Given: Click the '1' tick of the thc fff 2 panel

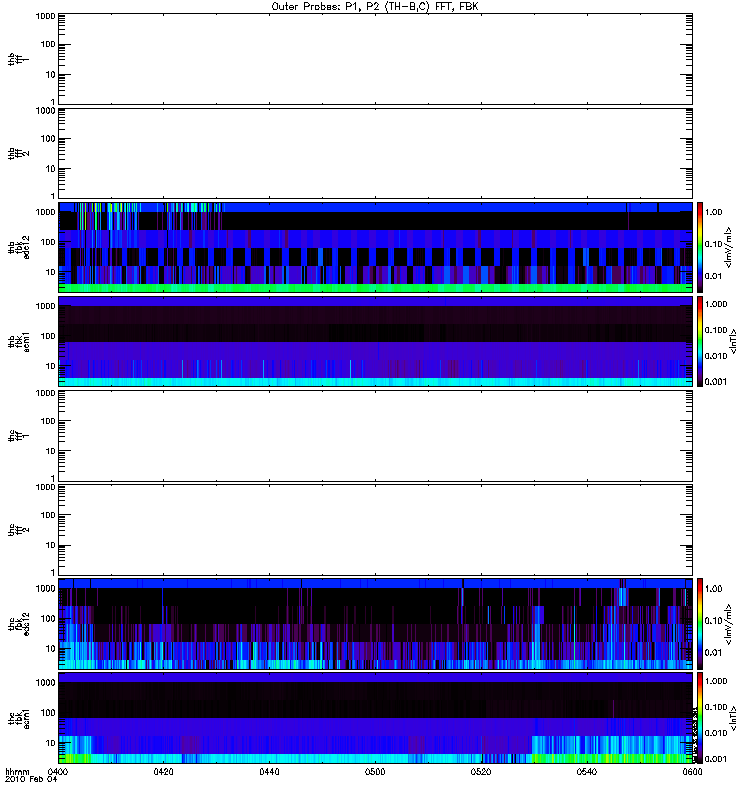Looking at the screenshot, I should [53, 572].
